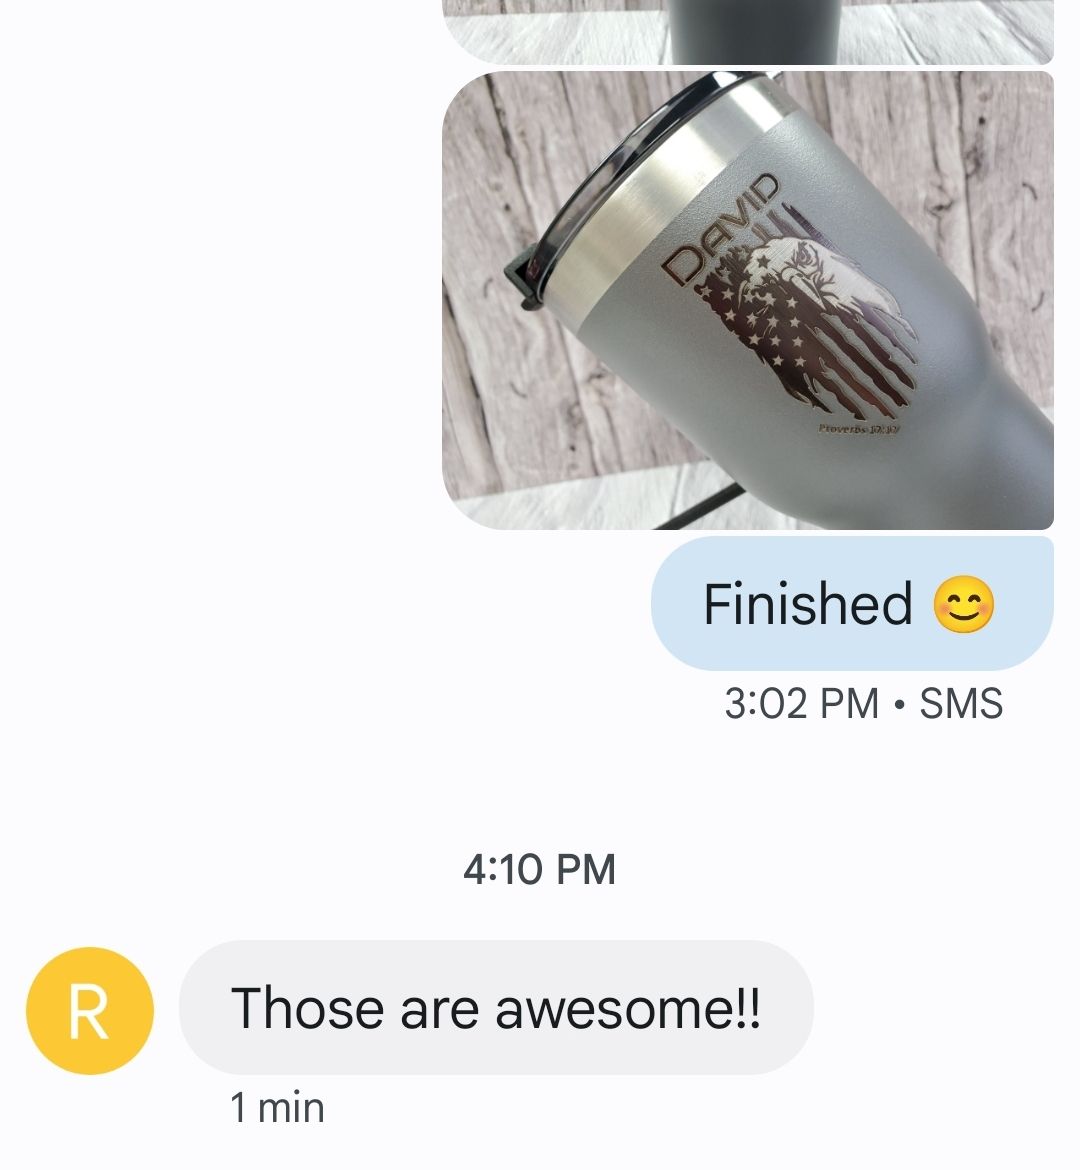Click the word "awesome!!" in received message
Screen dimensions: 1080x1170
(628, 1008)
